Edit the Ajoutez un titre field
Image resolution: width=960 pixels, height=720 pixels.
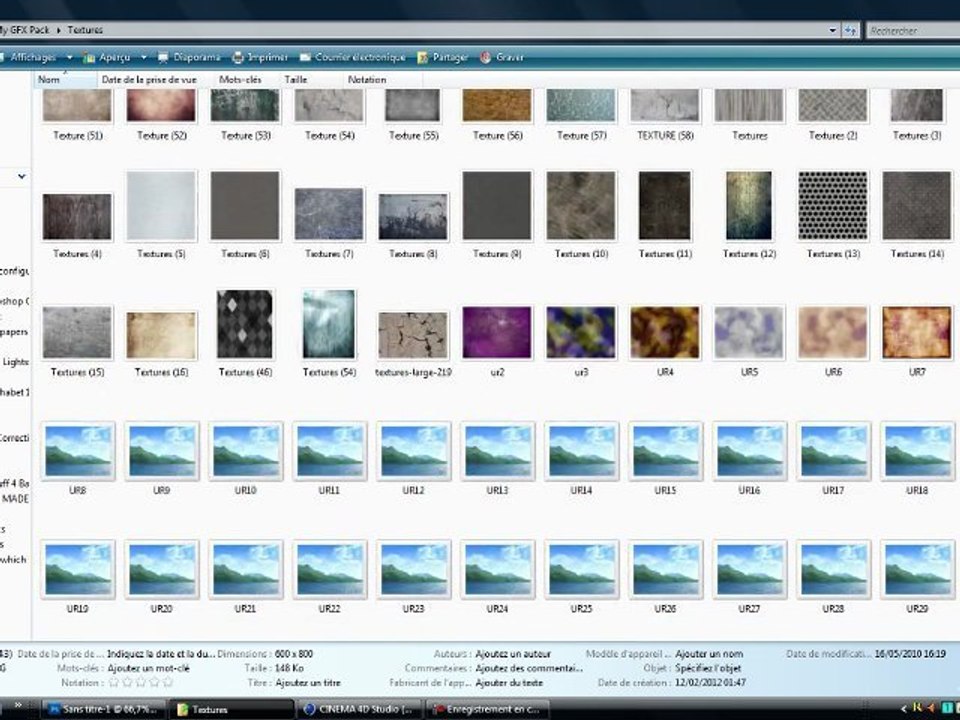[x=308, y=683]
